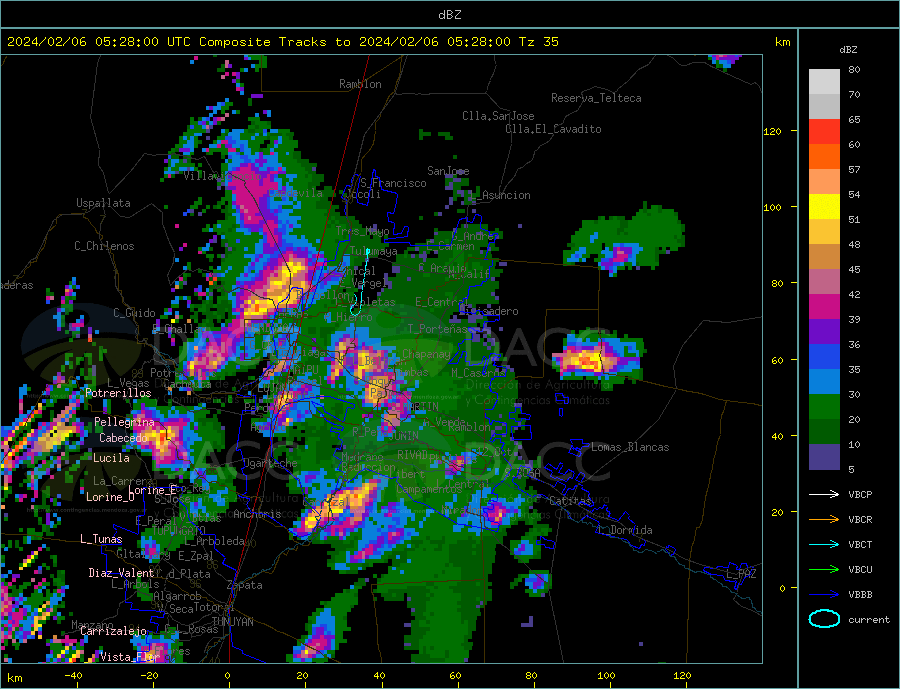Click the composite tracks timestamp header text
The width and height of the screenshot is (900, 689).
pyautogui.click(x=282, y=42)
